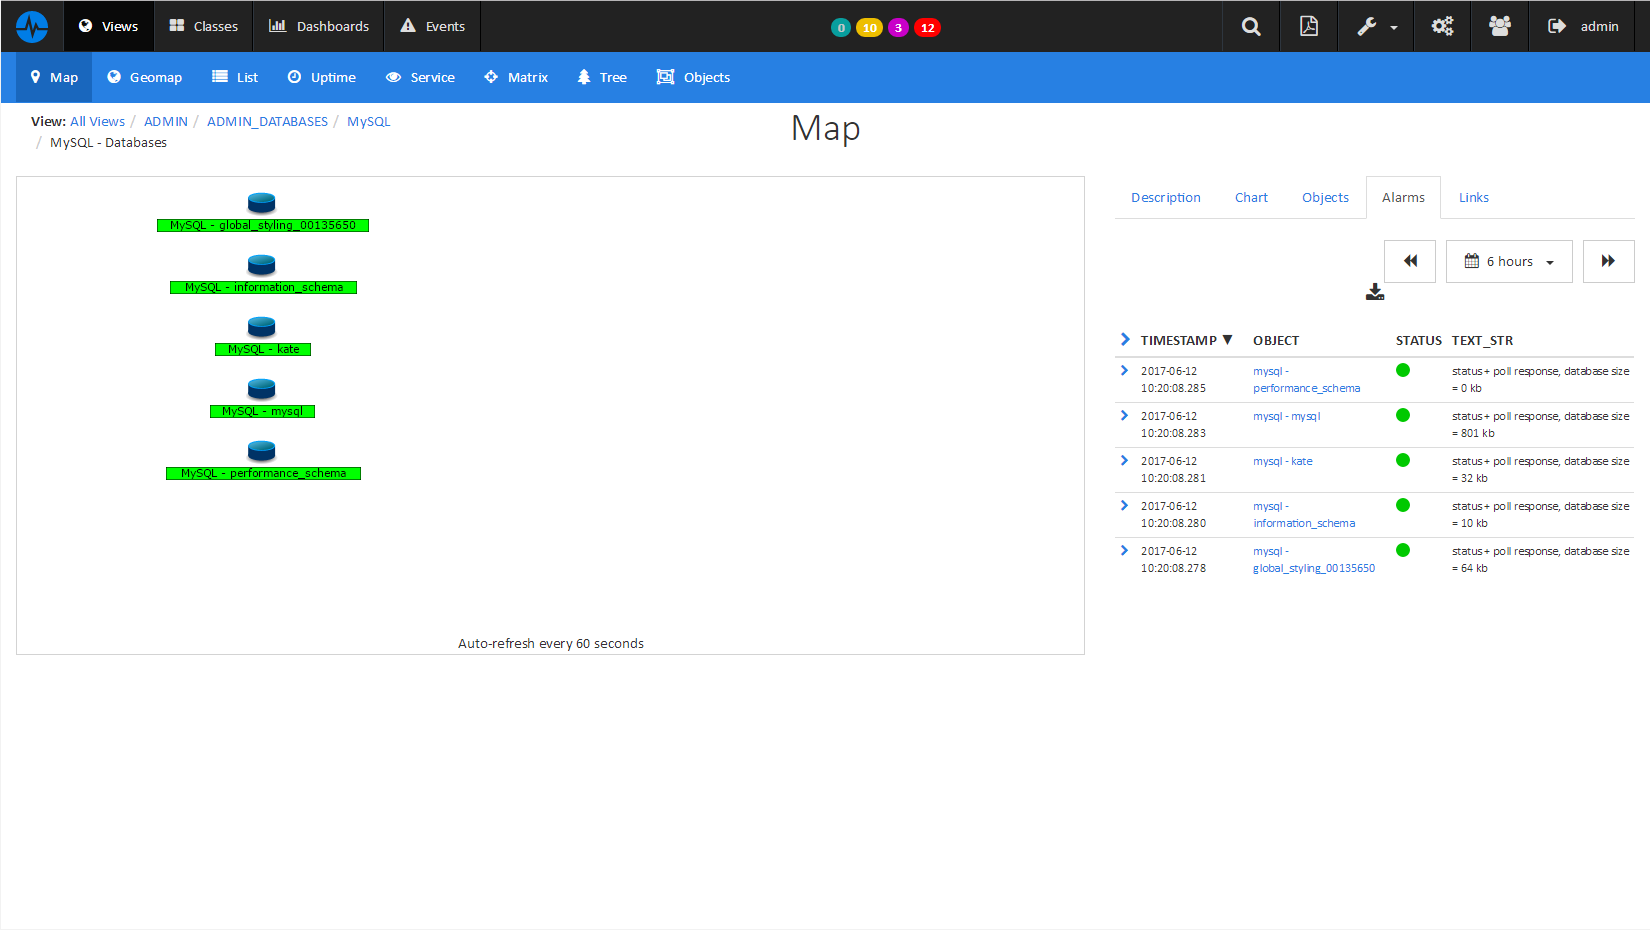Open the 6 hours time range dropdown
Viewport: 1650px width, 930px height.
(1508, 260)
